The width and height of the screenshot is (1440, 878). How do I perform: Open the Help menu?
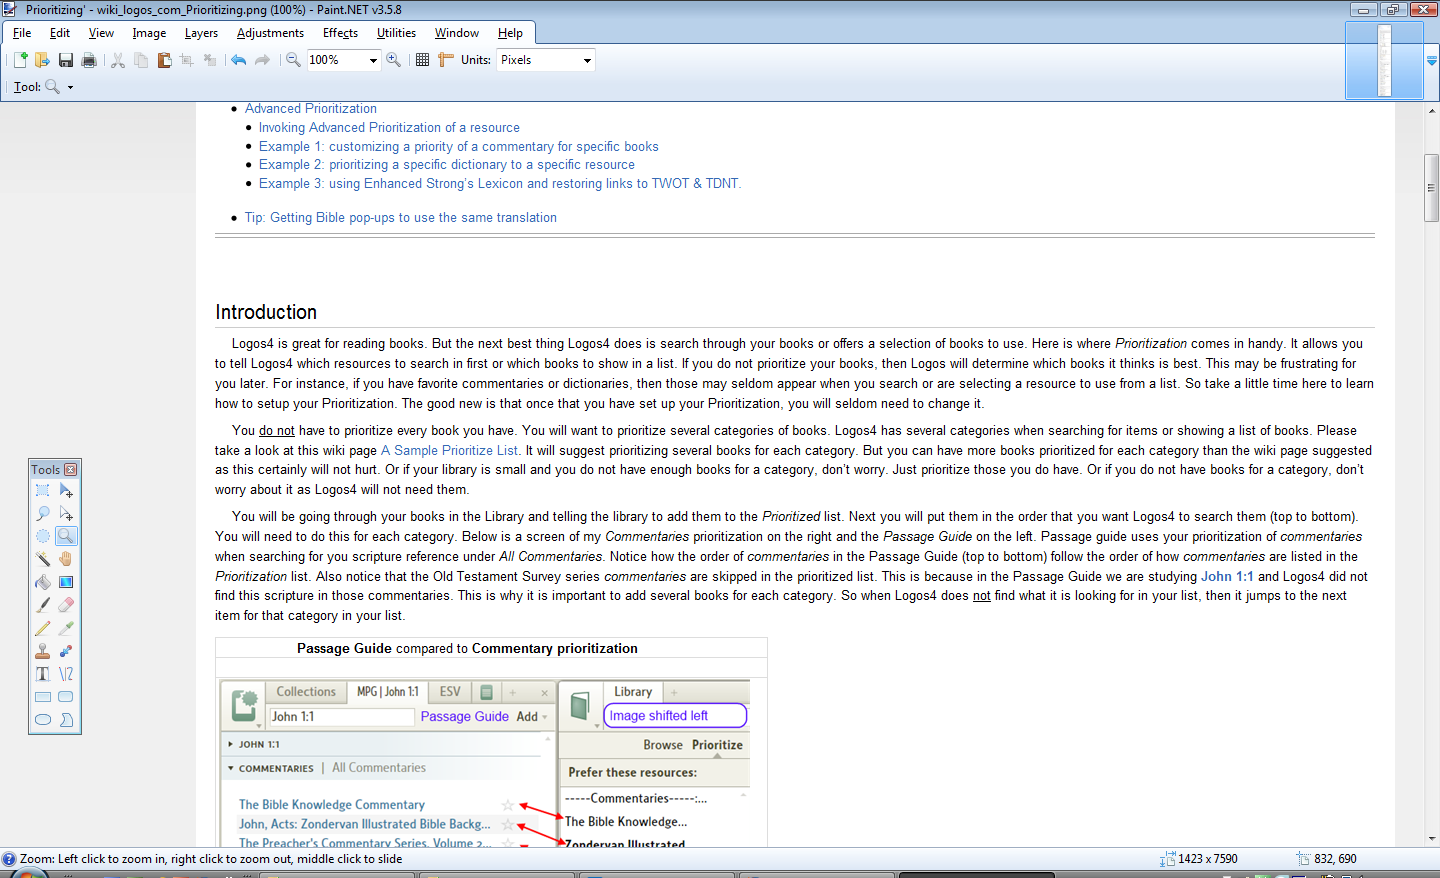(x=510, y=33)
